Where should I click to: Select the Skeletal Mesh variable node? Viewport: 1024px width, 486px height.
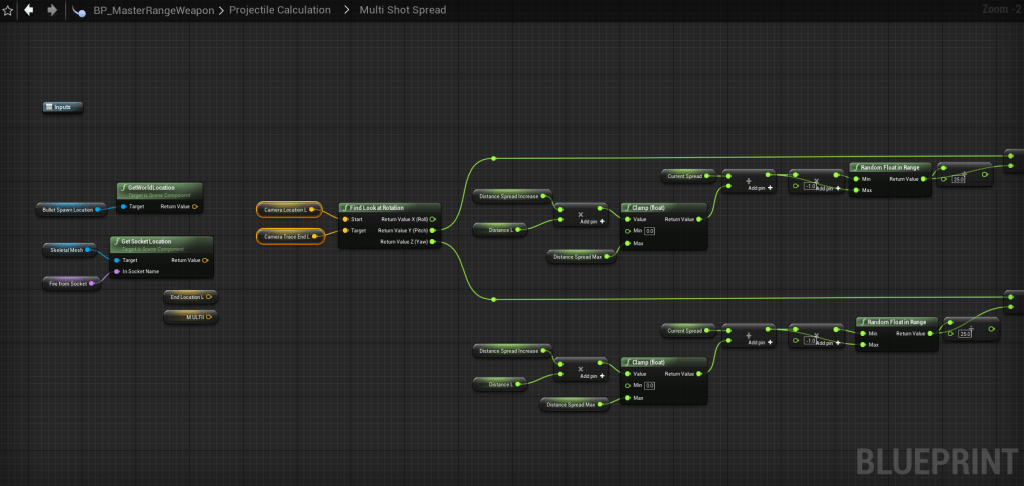tap(68, 250)
